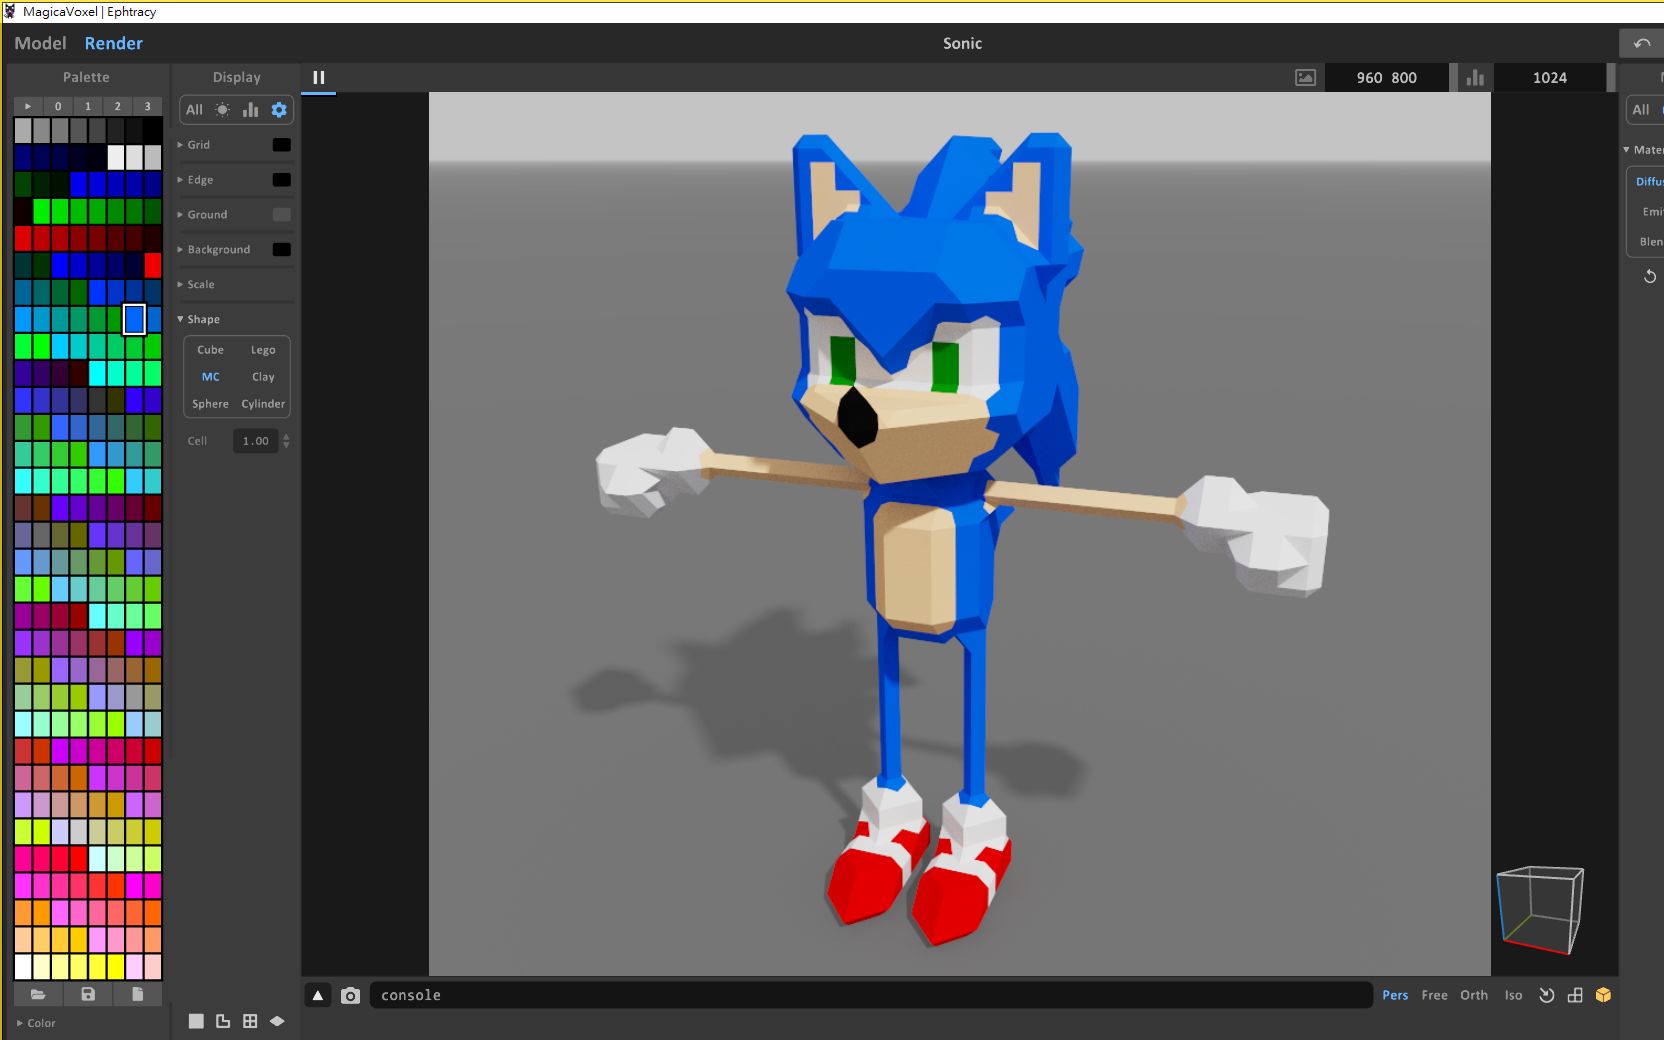Select All filter in right material panel
The height and width of the screenshot is (1040, 1664).
click(x=1641, y=110)
